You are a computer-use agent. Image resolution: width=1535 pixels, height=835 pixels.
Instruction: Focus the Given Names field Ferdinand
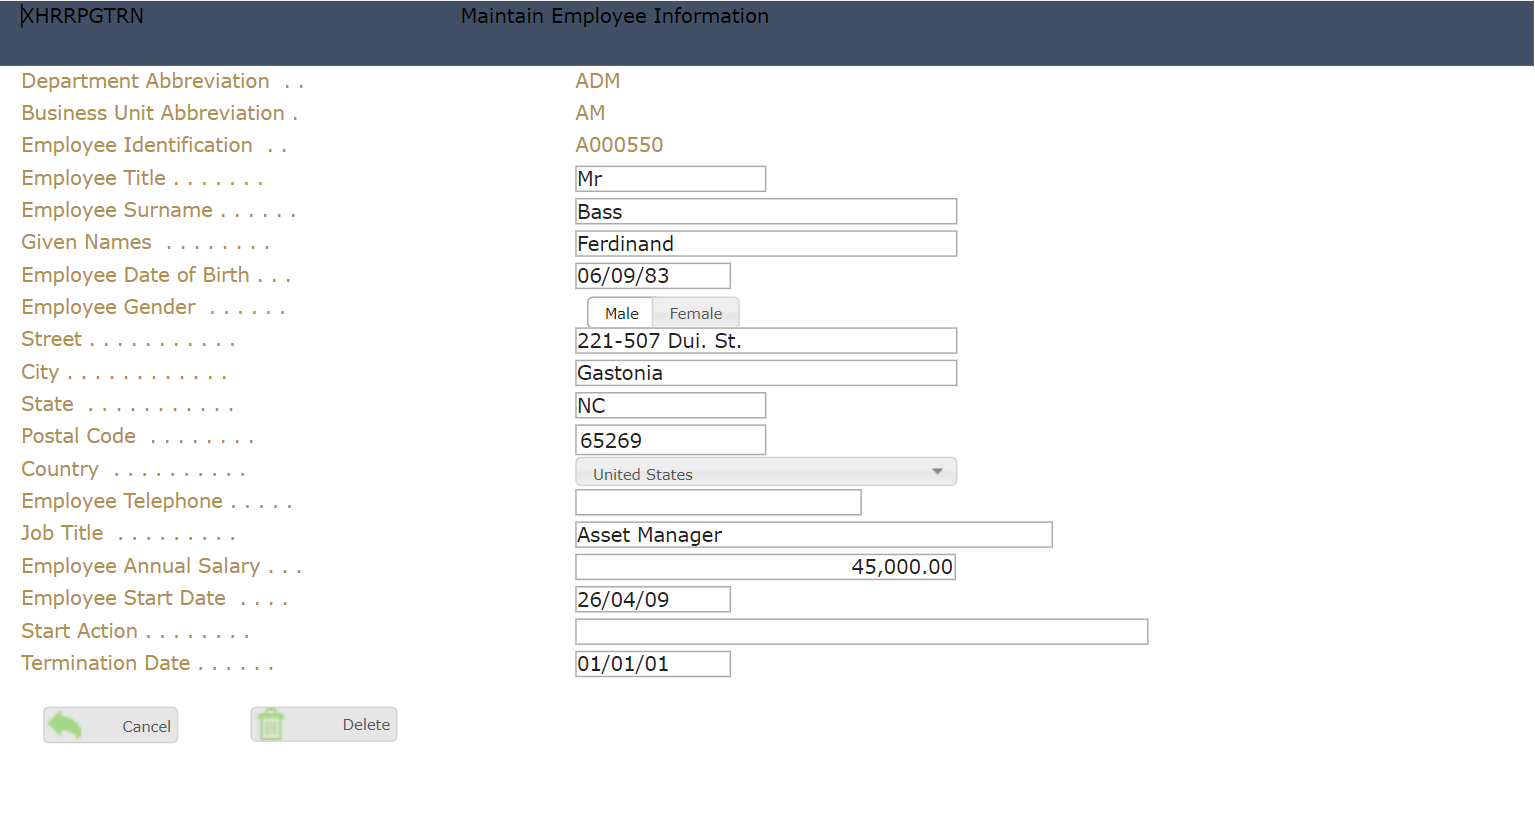pos(765,244)
